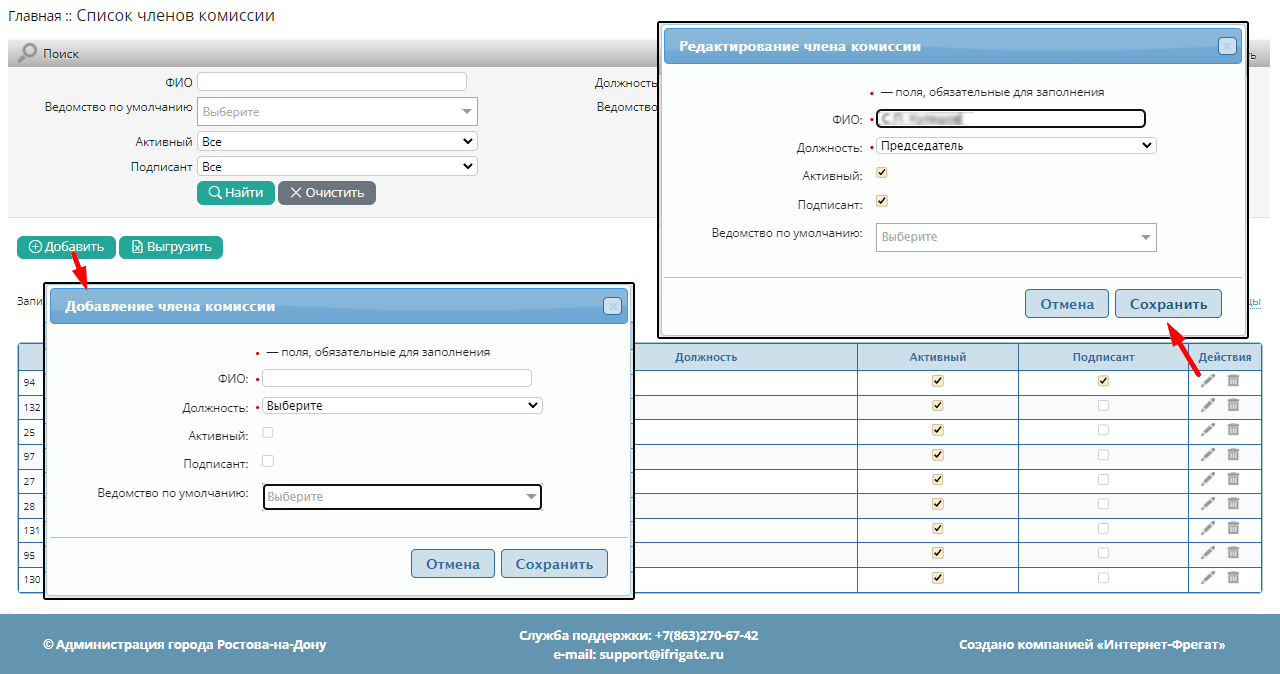Close the Редактирование члена комиссии dialog
Image resolution: width=1280 pixels, height=674 pixels.
coord(1226,46)
